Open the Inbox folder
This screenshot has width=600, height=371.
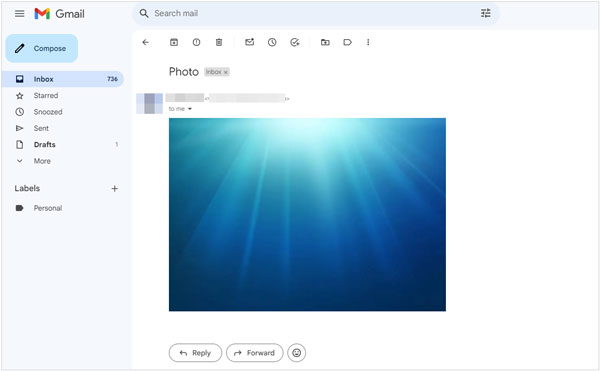click(x=63, y=79)
